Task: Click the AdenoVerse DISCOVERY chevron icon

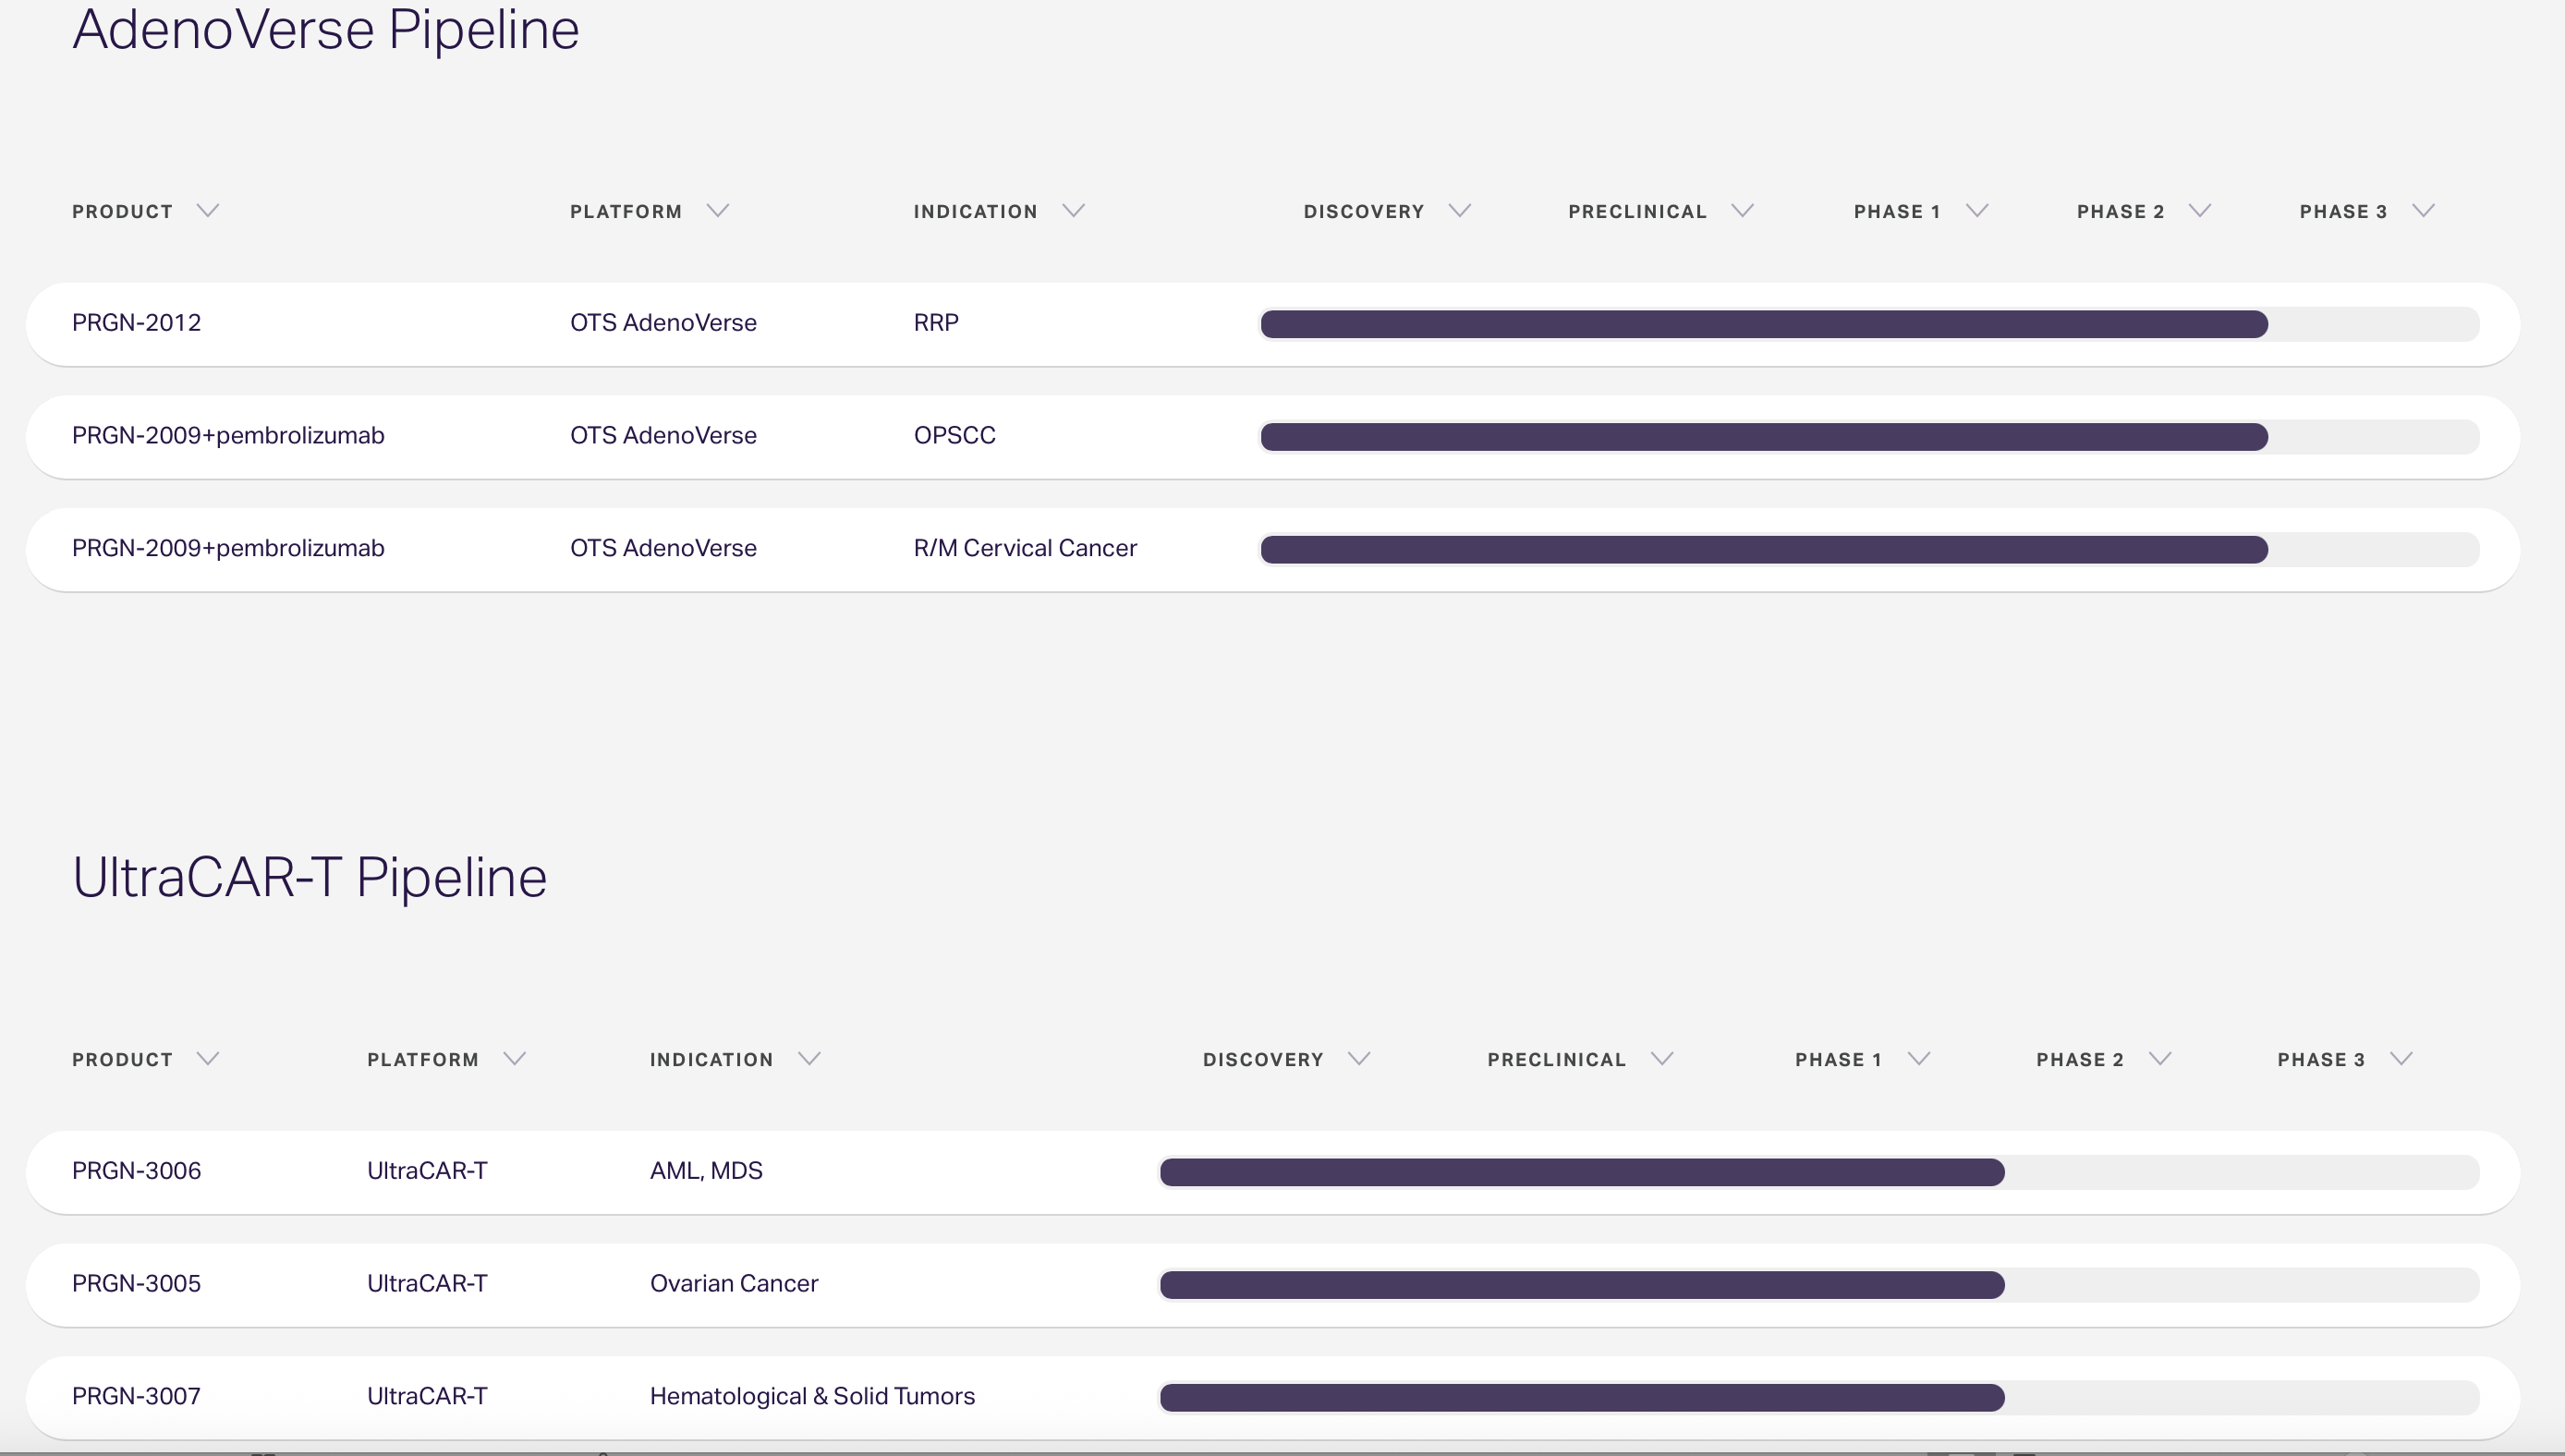Action: 1459,211
